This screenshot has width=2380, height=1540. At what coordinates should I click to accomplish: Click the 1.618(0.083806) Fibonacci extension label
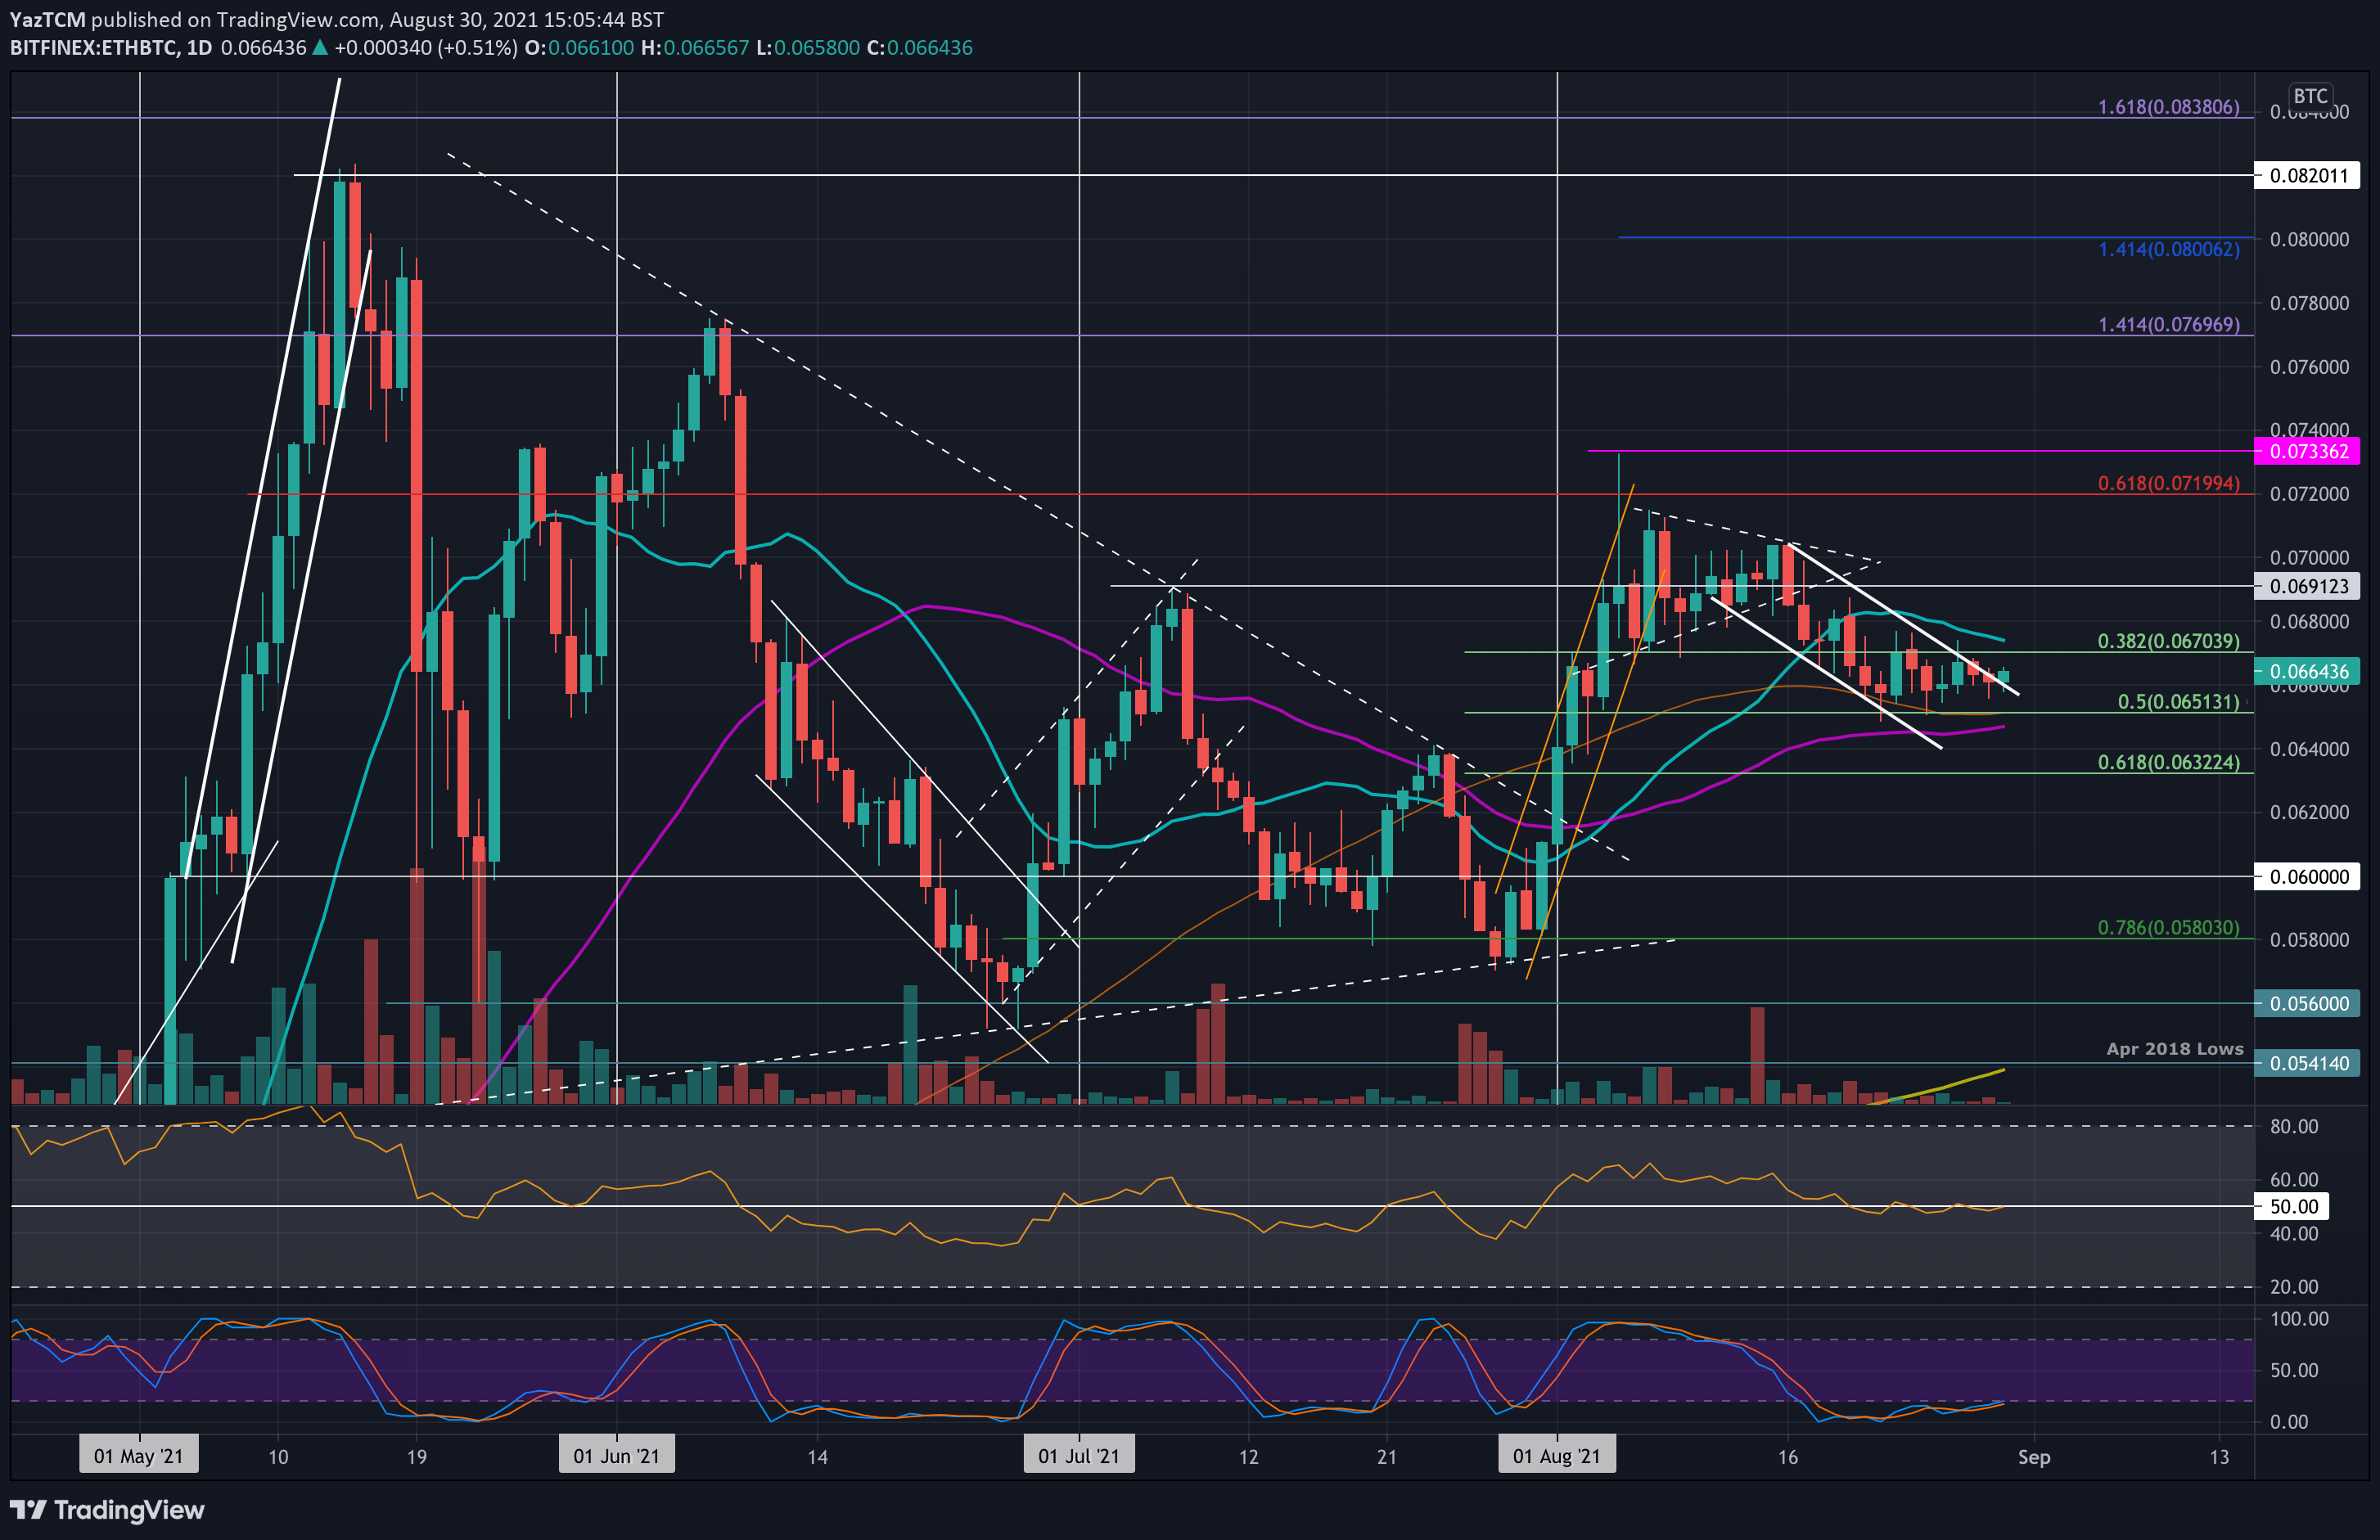tap(2168, 107)
